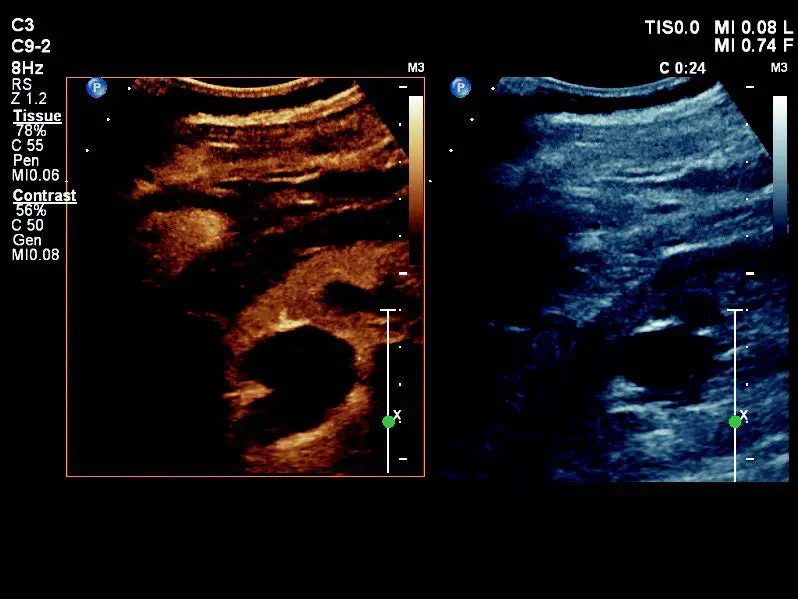Select the Tissue settings heading
This screenshot has height=599, width=798.
(37, 116)
